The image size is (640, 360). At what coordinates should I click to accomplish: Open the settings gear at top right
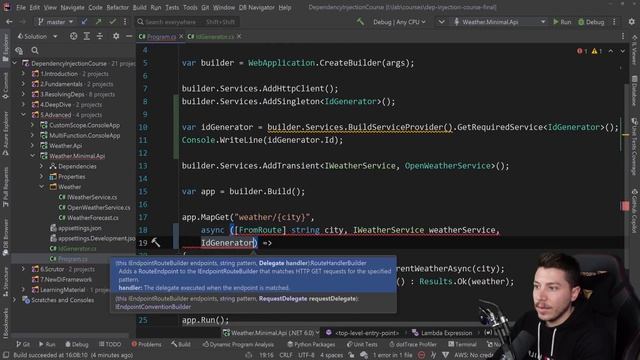(x=631, y=22)
